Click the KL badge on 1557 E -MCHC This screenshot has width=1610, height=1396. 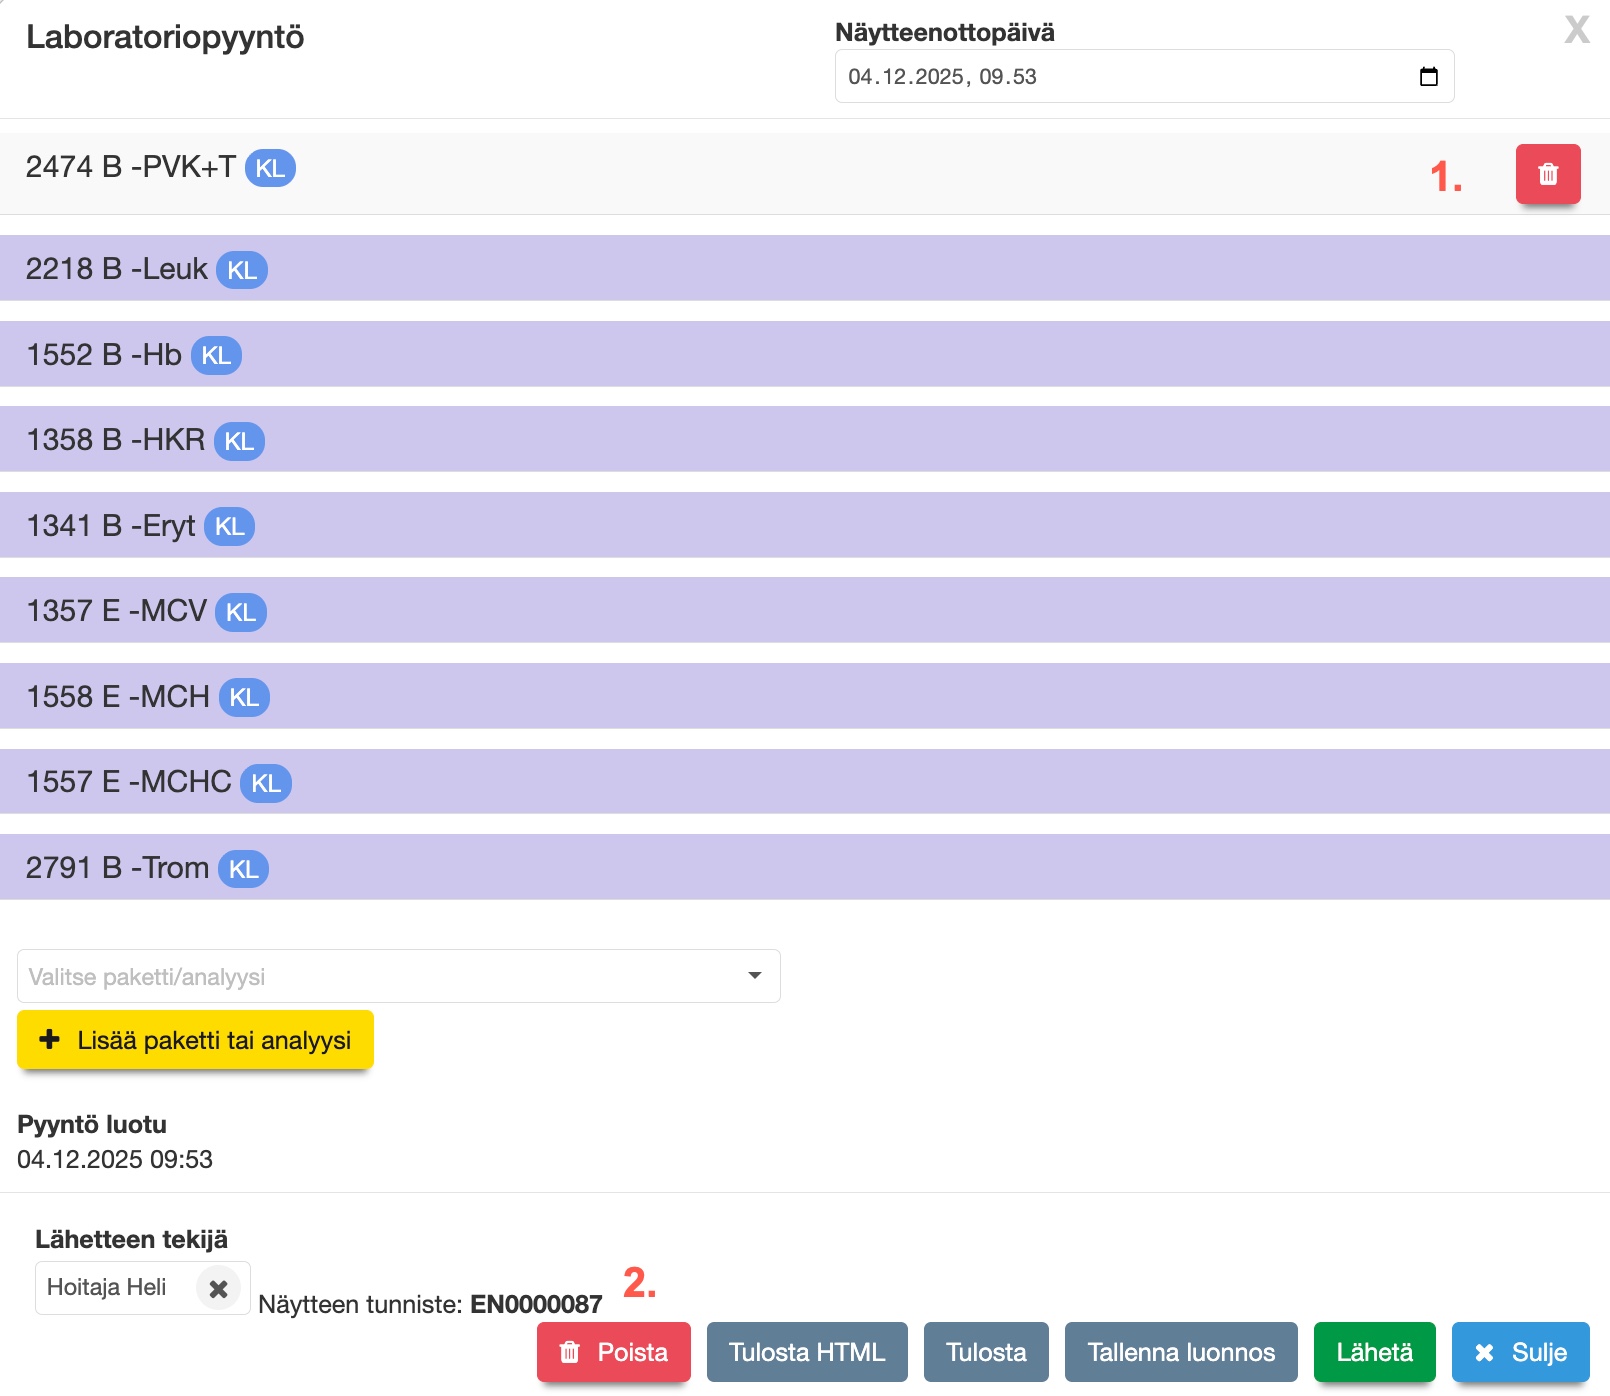266,783
